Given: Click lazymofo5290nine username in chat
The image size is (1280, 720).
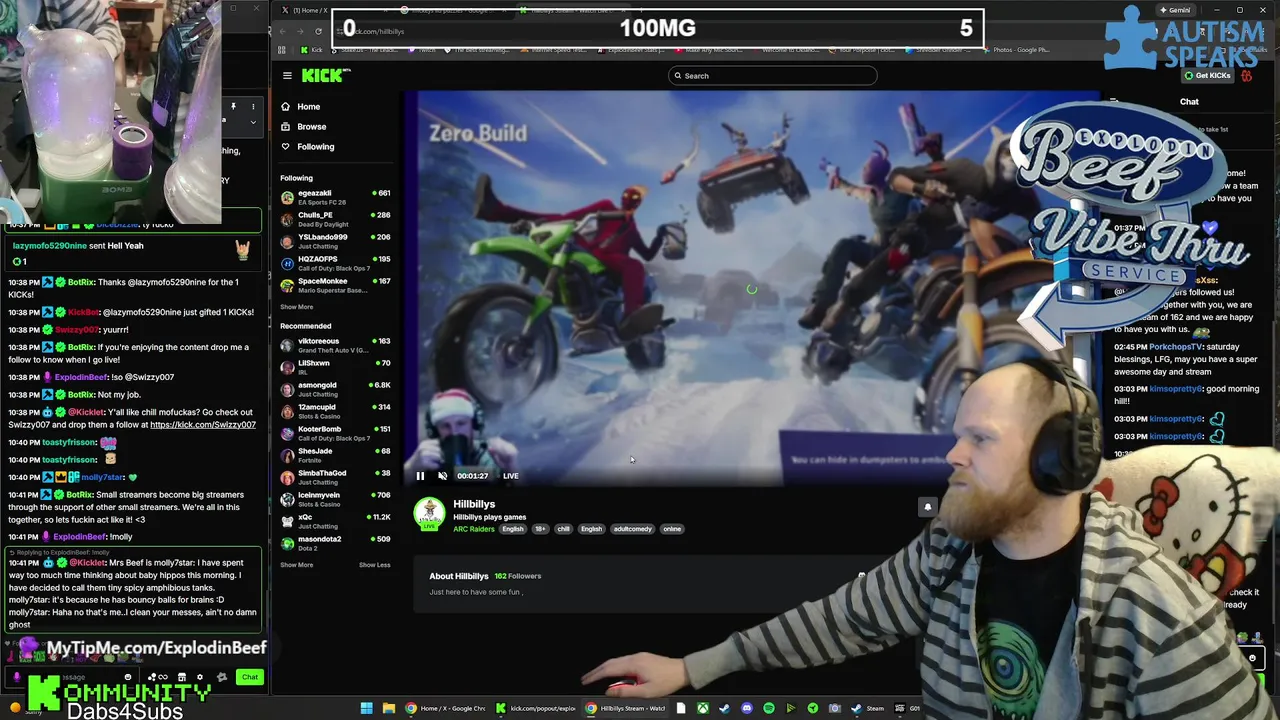Looking at the screenshot, I should [50, 246].
